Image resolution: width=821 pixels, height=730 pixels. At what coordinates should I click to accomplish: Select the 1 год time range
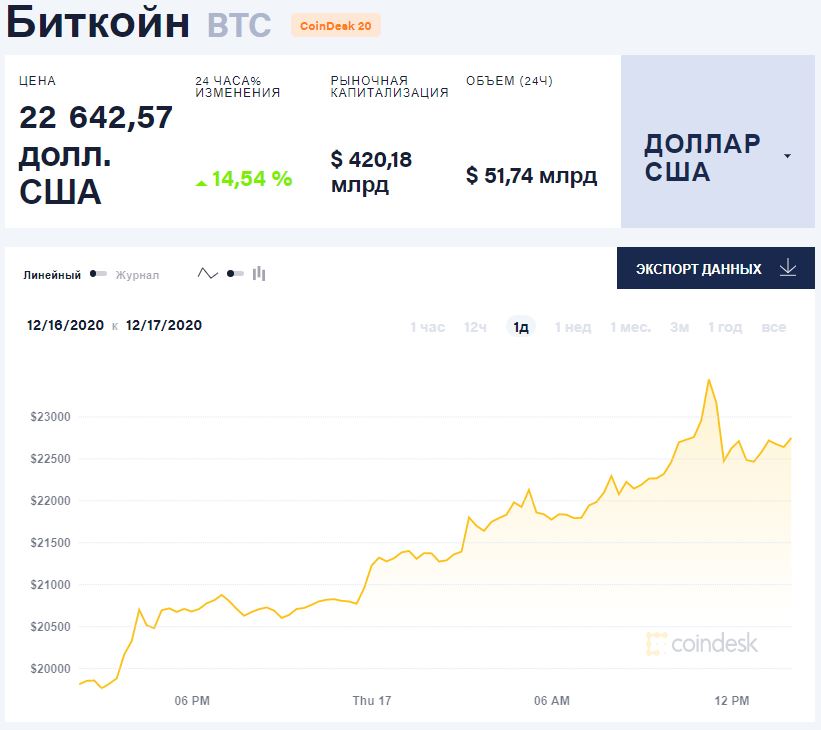pyautogui.click(x=725, y=327)
